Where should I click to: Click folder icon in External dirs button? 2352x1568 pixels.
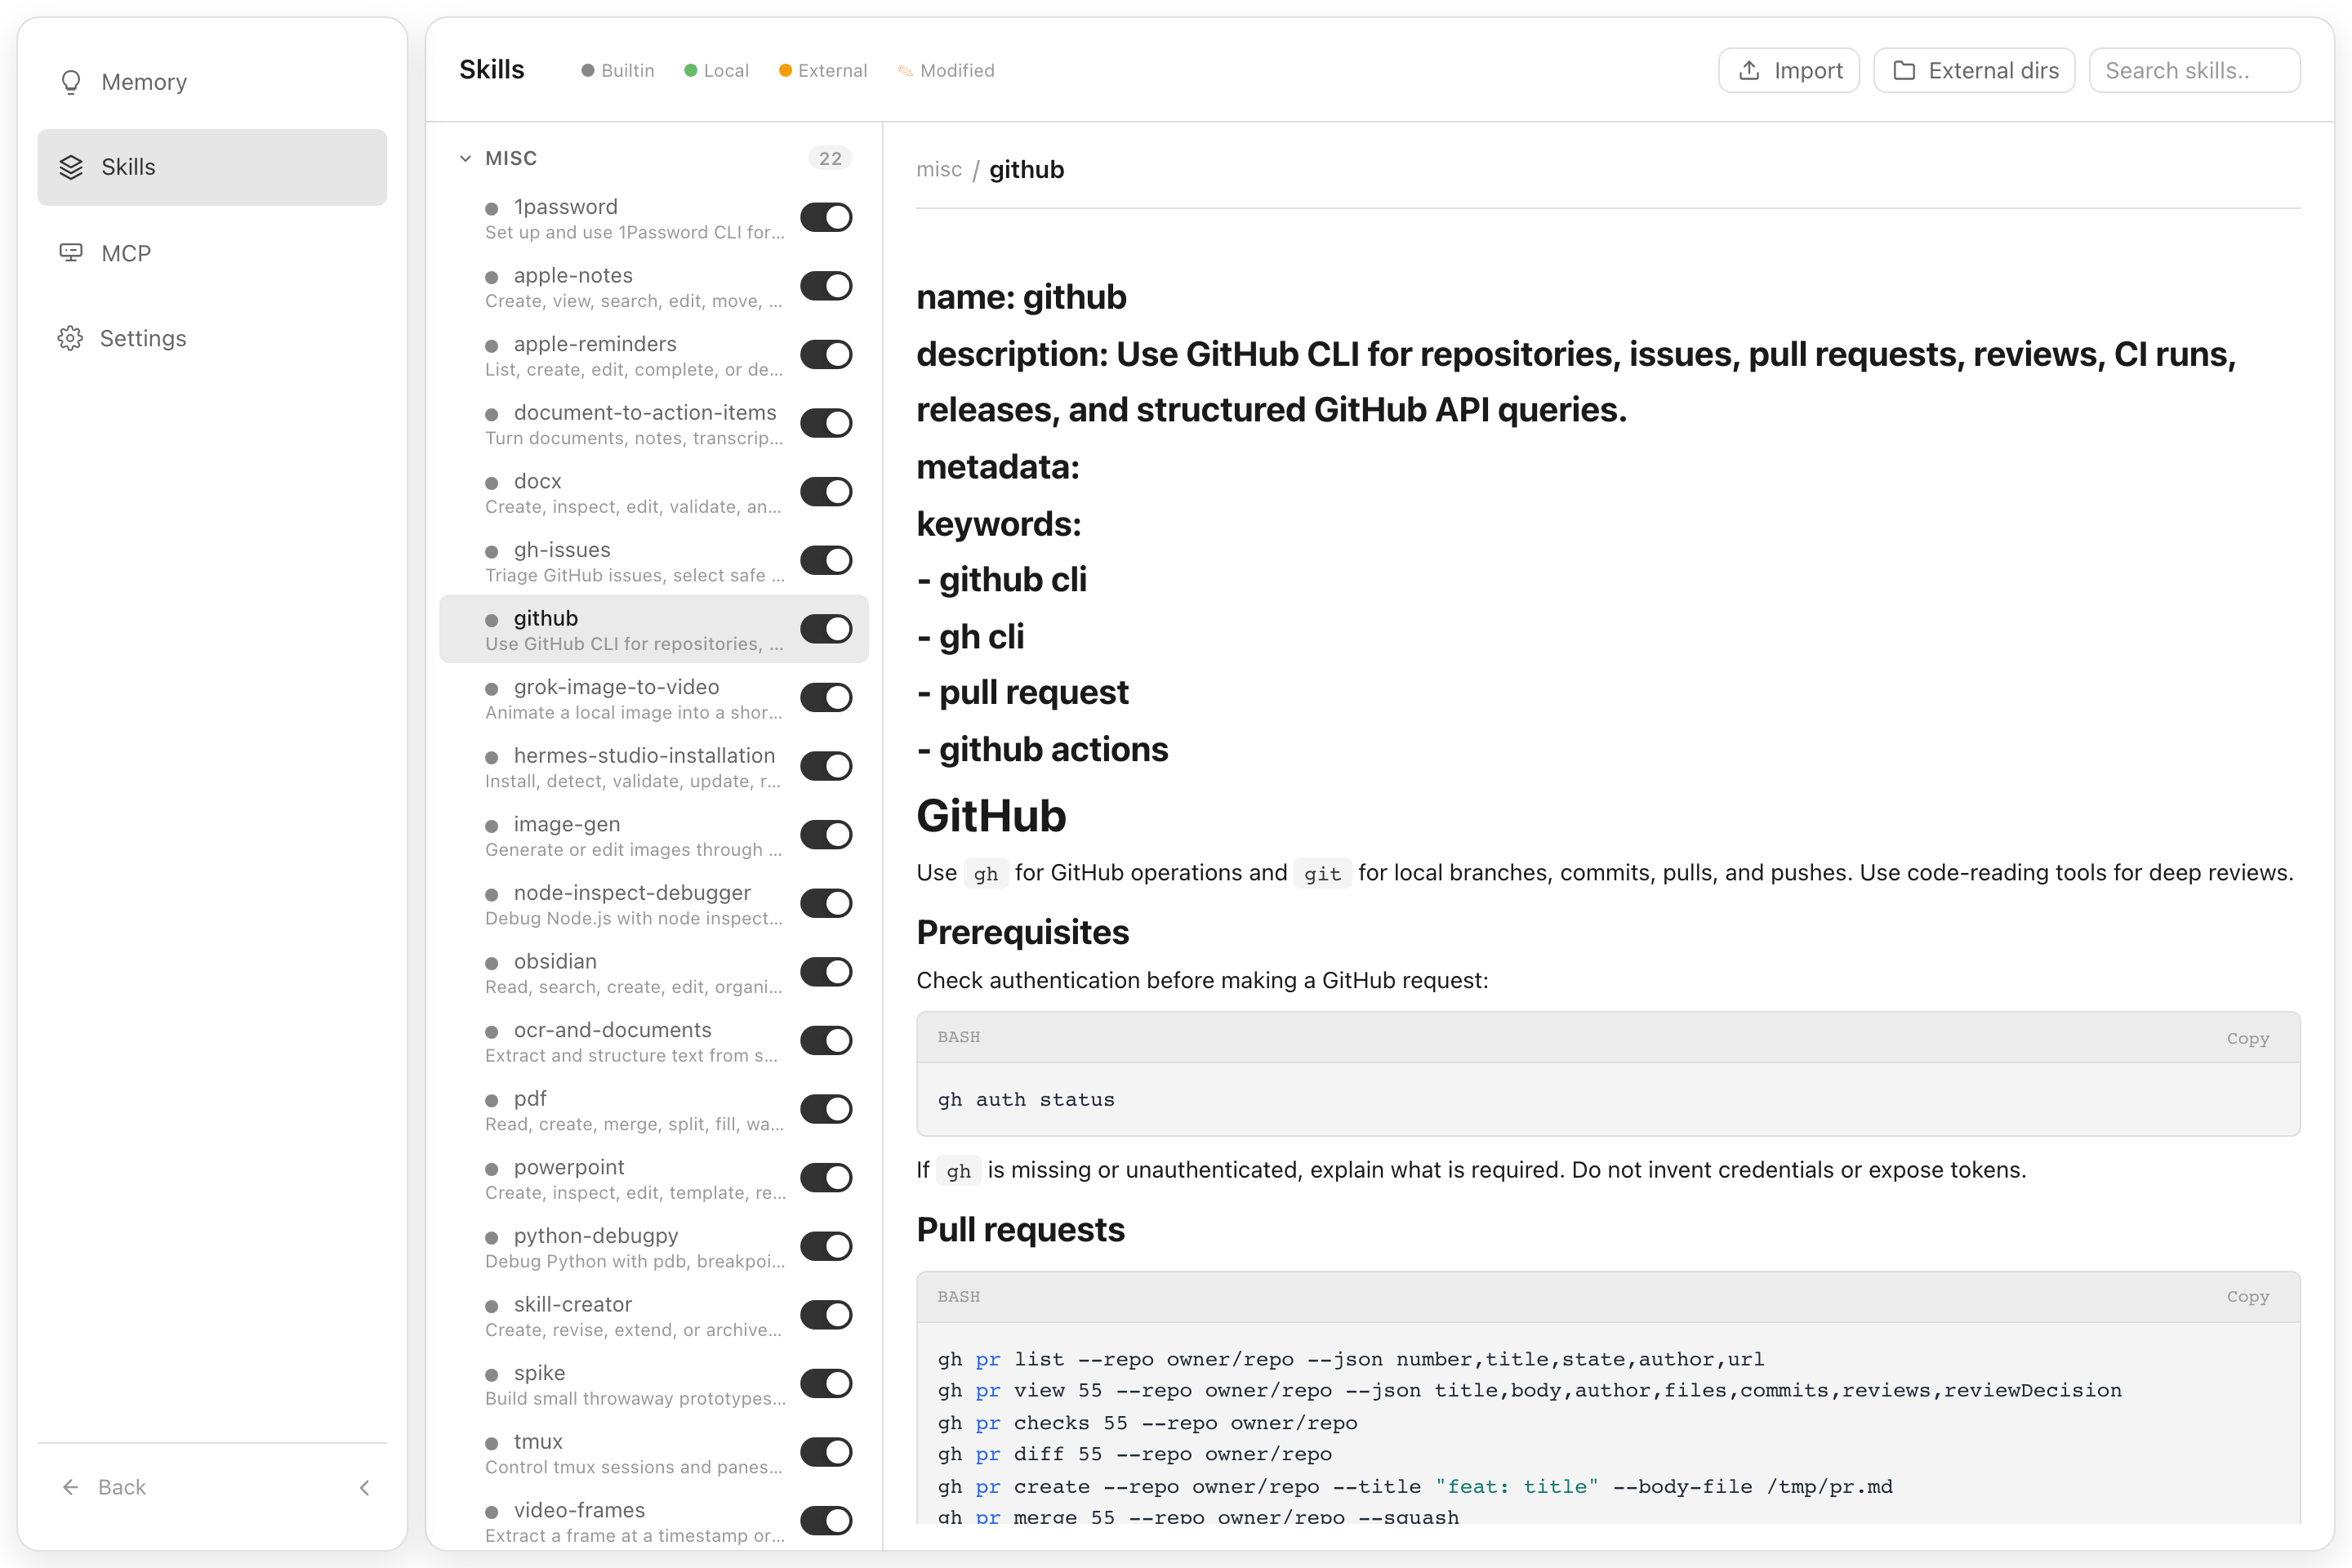tap(1904, 70)
